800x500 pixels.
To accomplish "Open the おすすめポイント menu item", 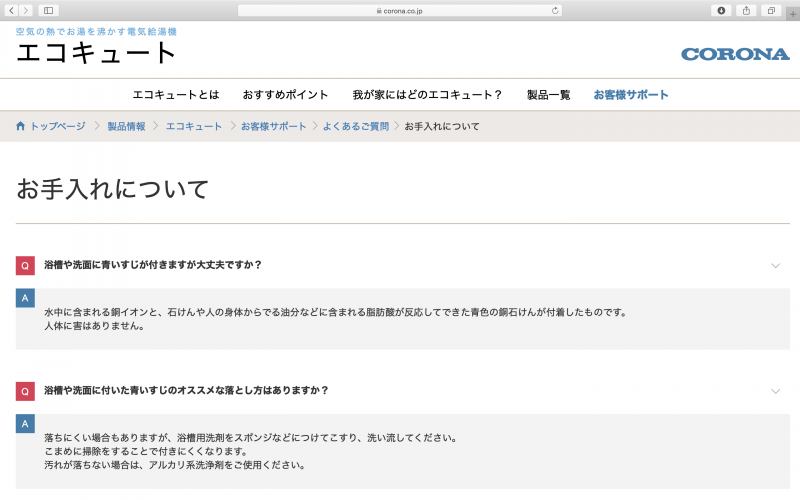I will [x=285, y=95].
